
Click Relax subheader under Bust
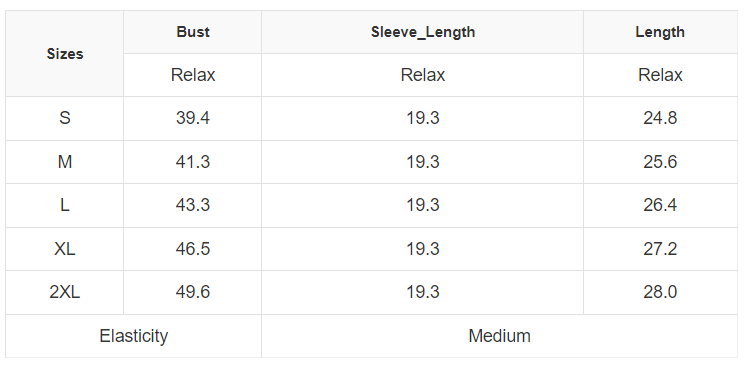193,75
